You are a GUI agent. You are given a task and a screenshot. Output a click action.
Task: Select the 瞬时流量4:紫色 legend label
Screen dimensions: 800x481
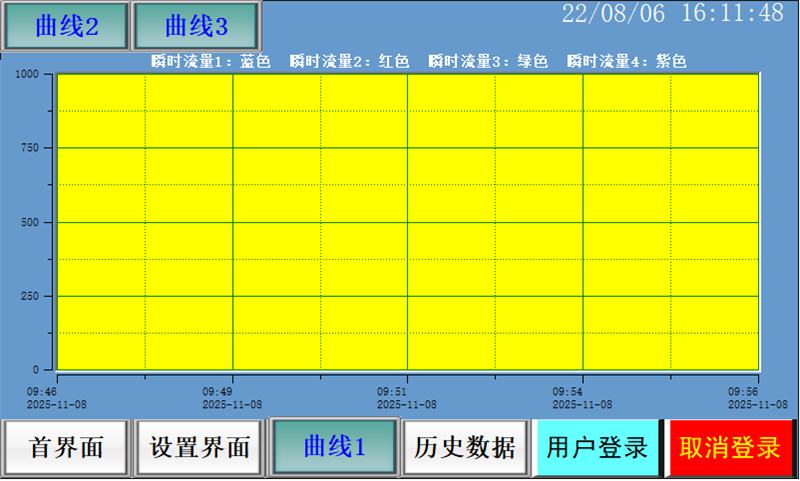[x=626, y=61]
